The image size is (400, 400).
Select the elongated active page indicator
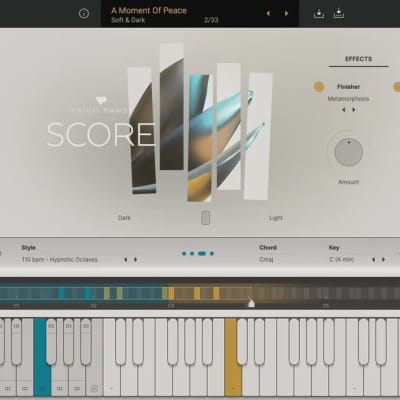click(202, 254)
